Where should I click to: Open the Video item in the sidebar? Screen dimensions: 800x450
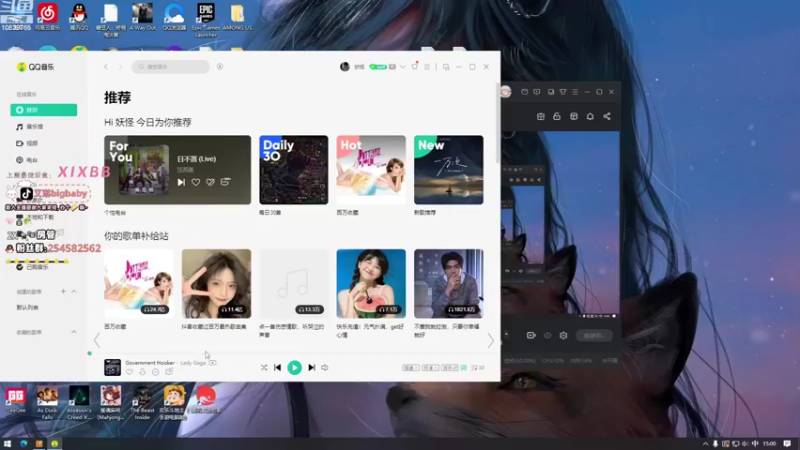(27, 143)
